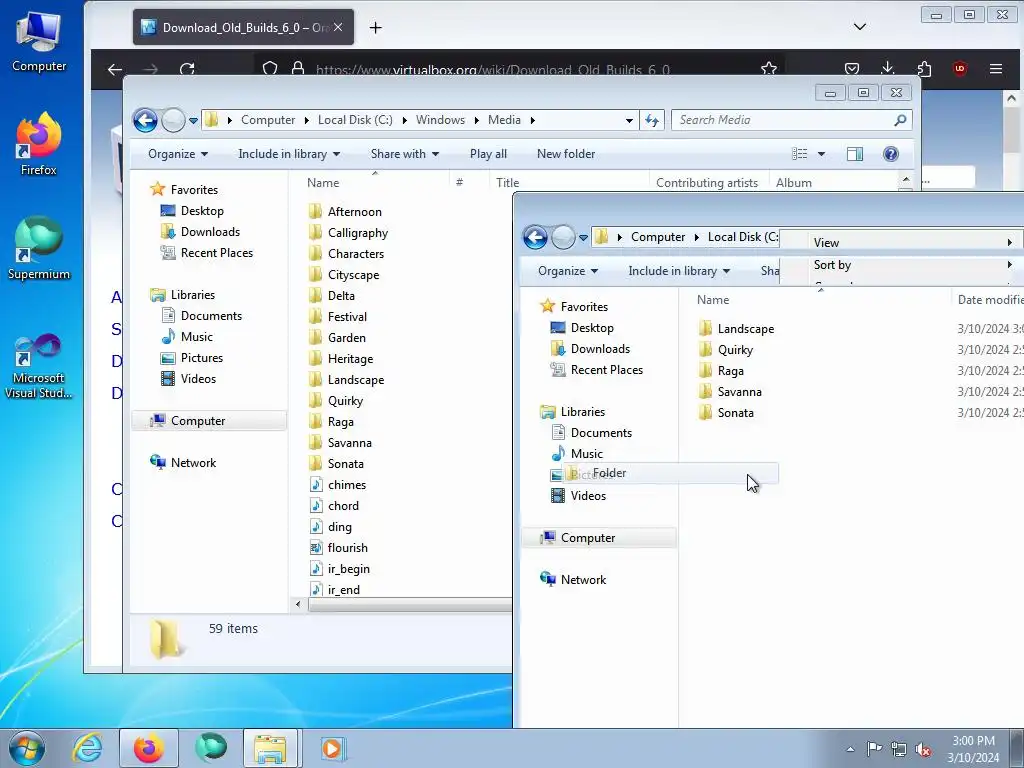This screenshot has width=1024, height=768.
Task: Open network tray icon
Action: click(x=899, y=749)
